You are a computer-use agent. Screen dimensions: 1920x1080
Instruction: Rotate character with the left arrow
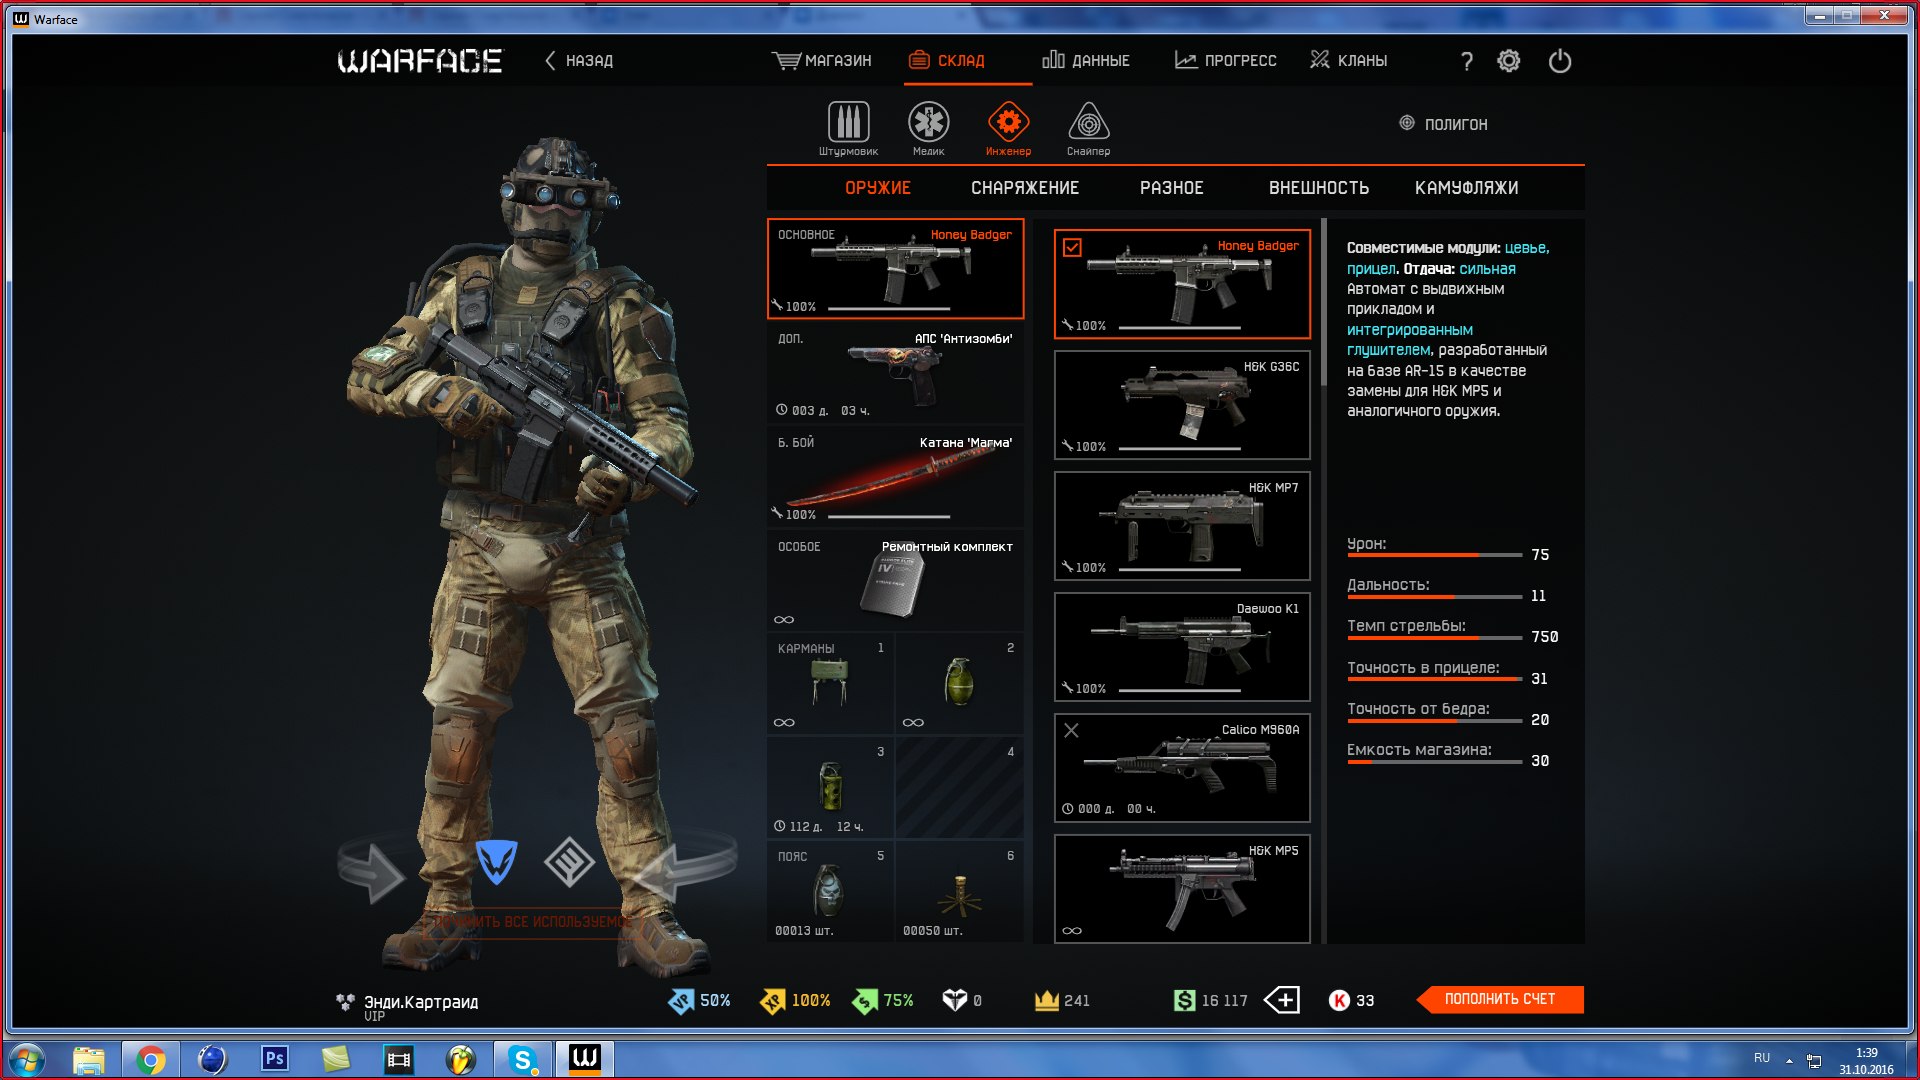click(372, 873)
